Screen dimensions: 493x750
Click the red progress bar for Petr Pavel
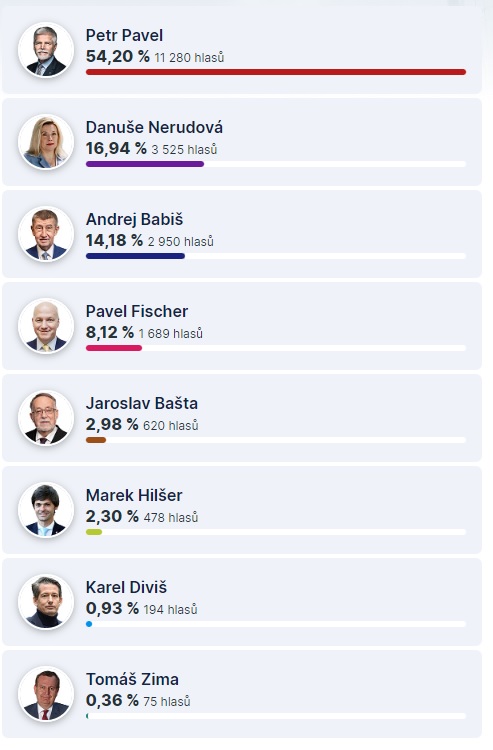(x=276, y=72)
